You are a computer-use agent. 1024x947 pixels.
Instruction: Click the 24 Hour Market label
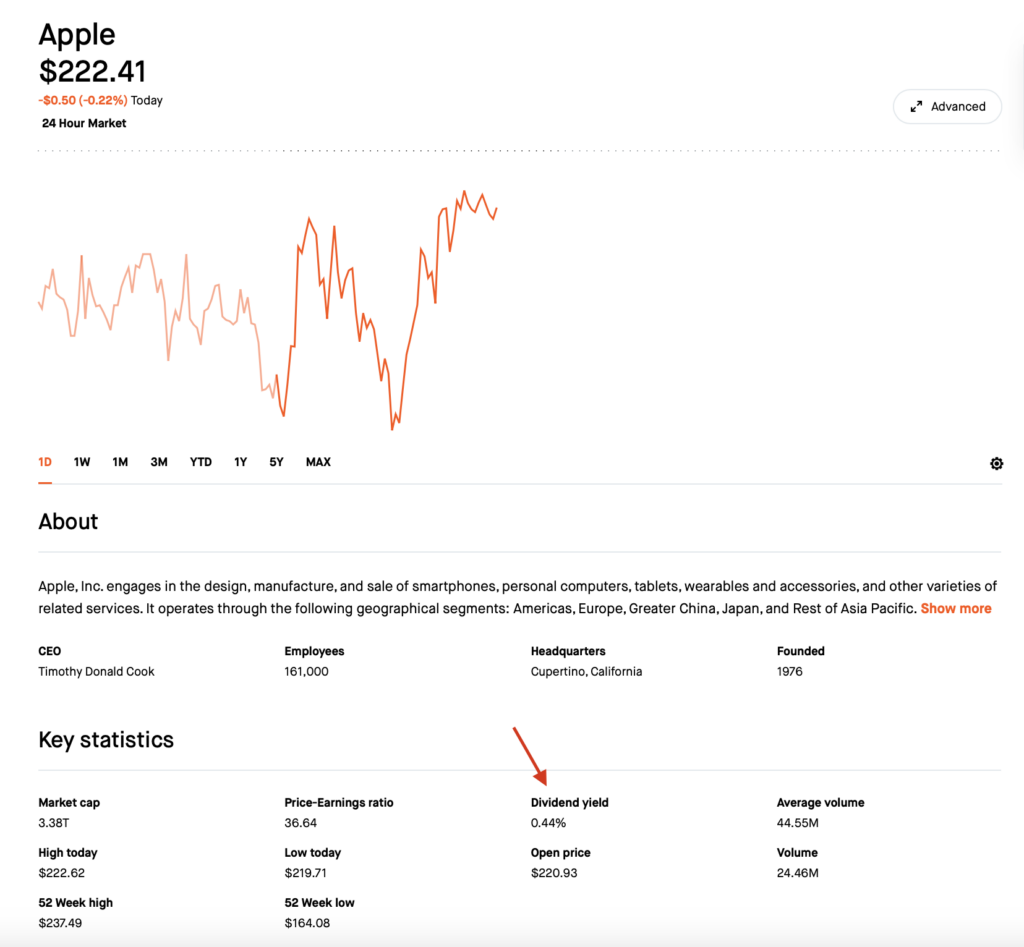(84, 123)
